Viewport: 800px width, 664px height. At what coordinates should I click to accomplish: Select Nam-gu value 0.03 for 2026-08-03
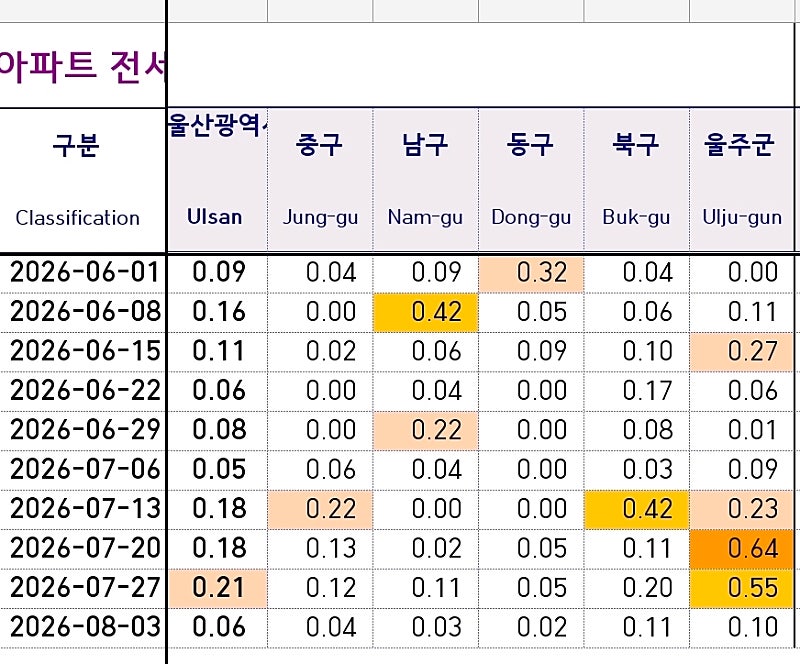point(426,628)
